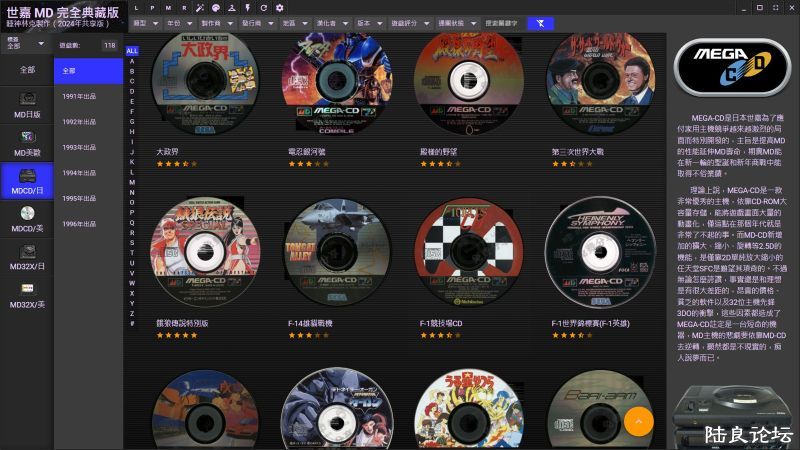Click the magic wand icon
Screen dimensions: 800x450
coord(200,8)
